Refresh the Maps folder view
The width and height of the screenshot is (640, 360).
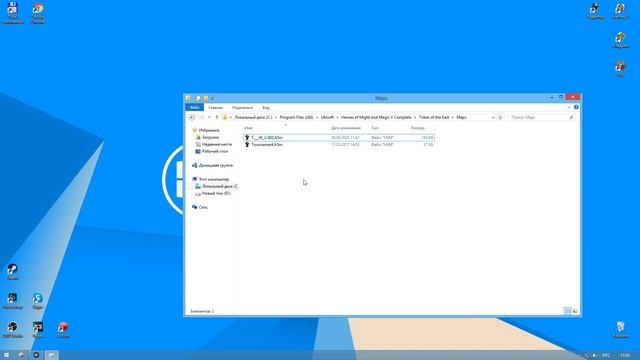click(500, 118)
